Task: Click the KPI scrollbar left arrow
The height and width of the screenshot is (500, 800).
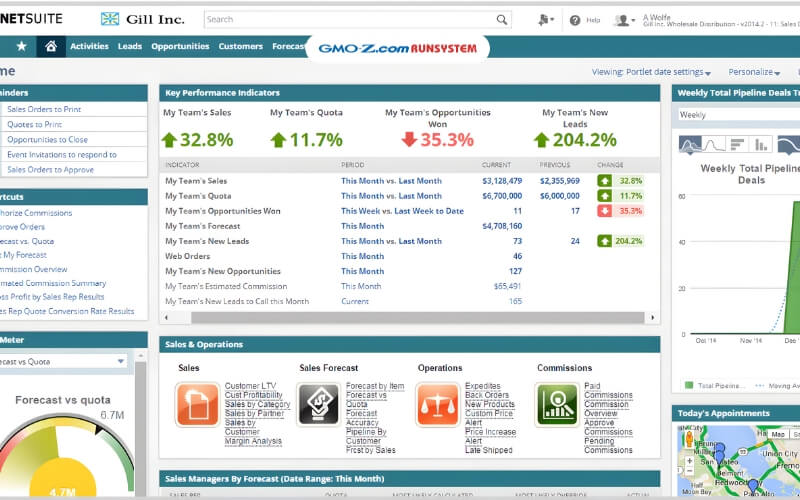Action: point(166,317)
